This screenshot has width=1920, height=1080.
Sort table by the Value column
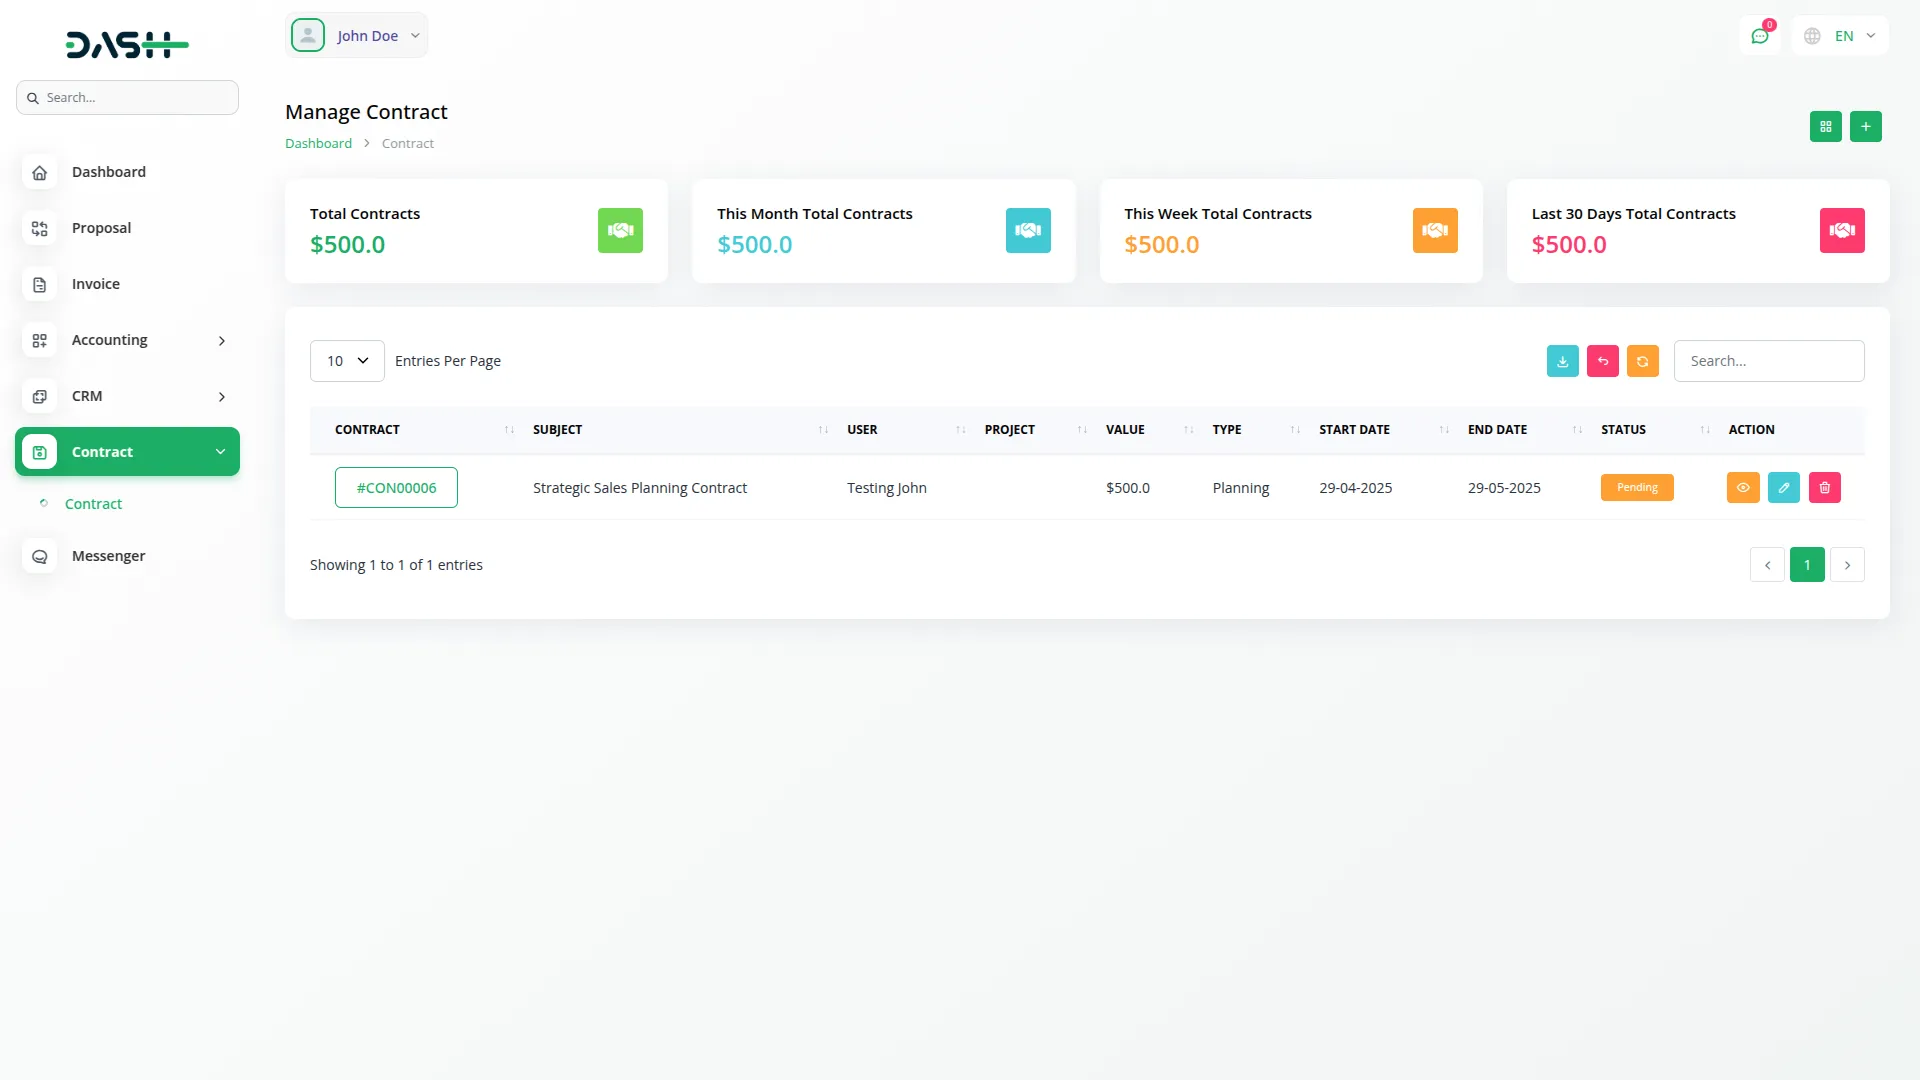pyautogui.click(x=1125, y=430)
